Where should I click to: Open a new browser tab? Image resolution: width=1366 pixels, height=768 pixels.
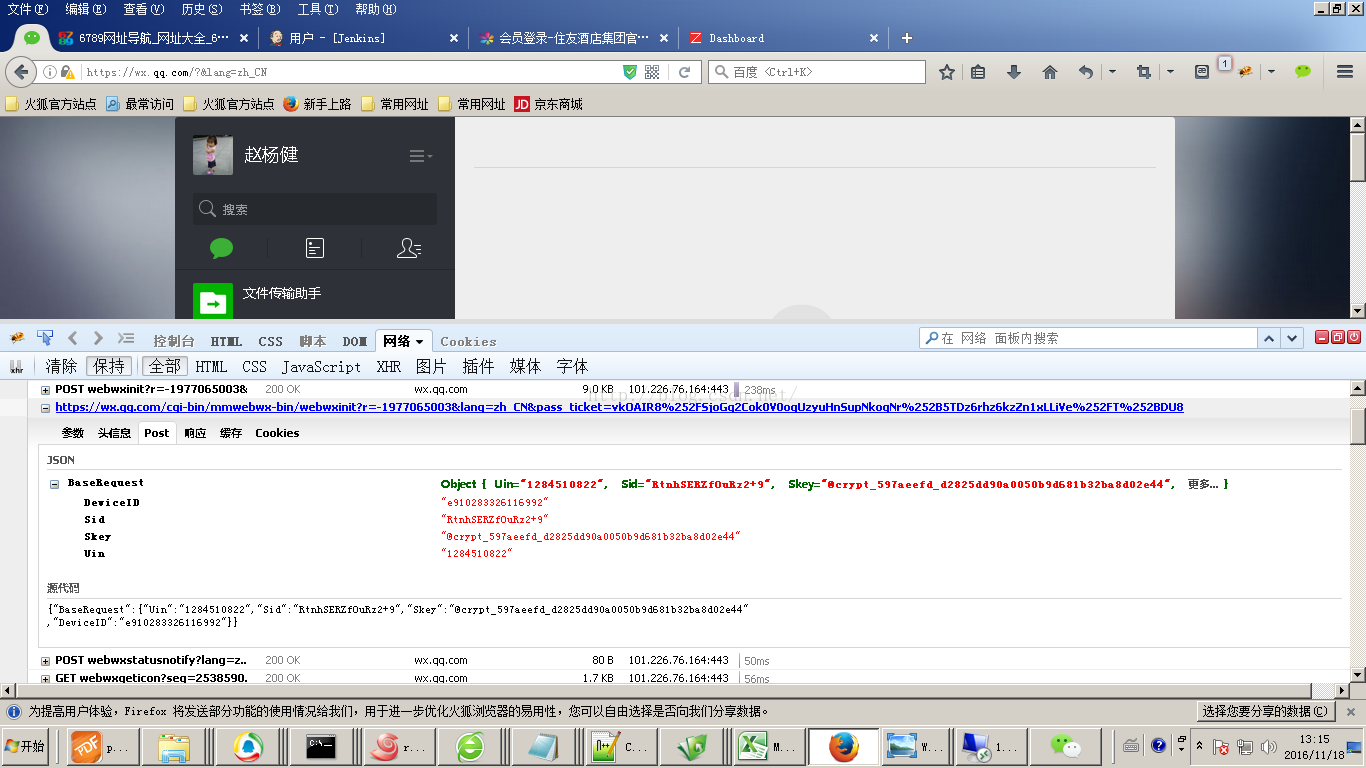pos(907,38)
